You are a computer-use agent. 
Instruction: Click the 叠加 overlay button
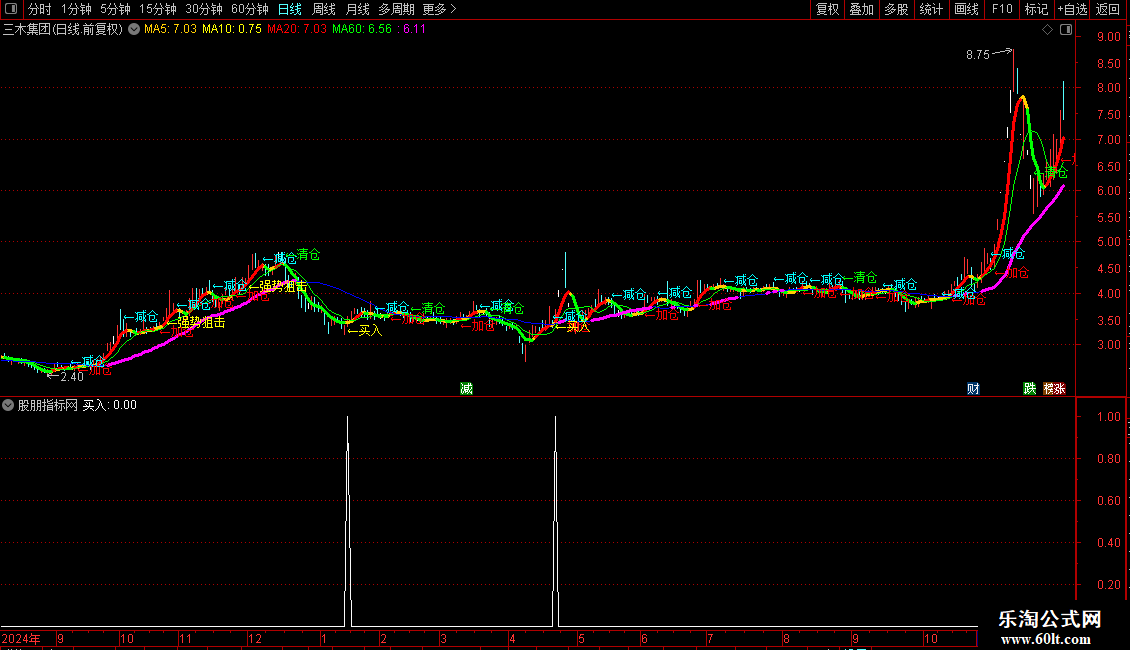861,9
